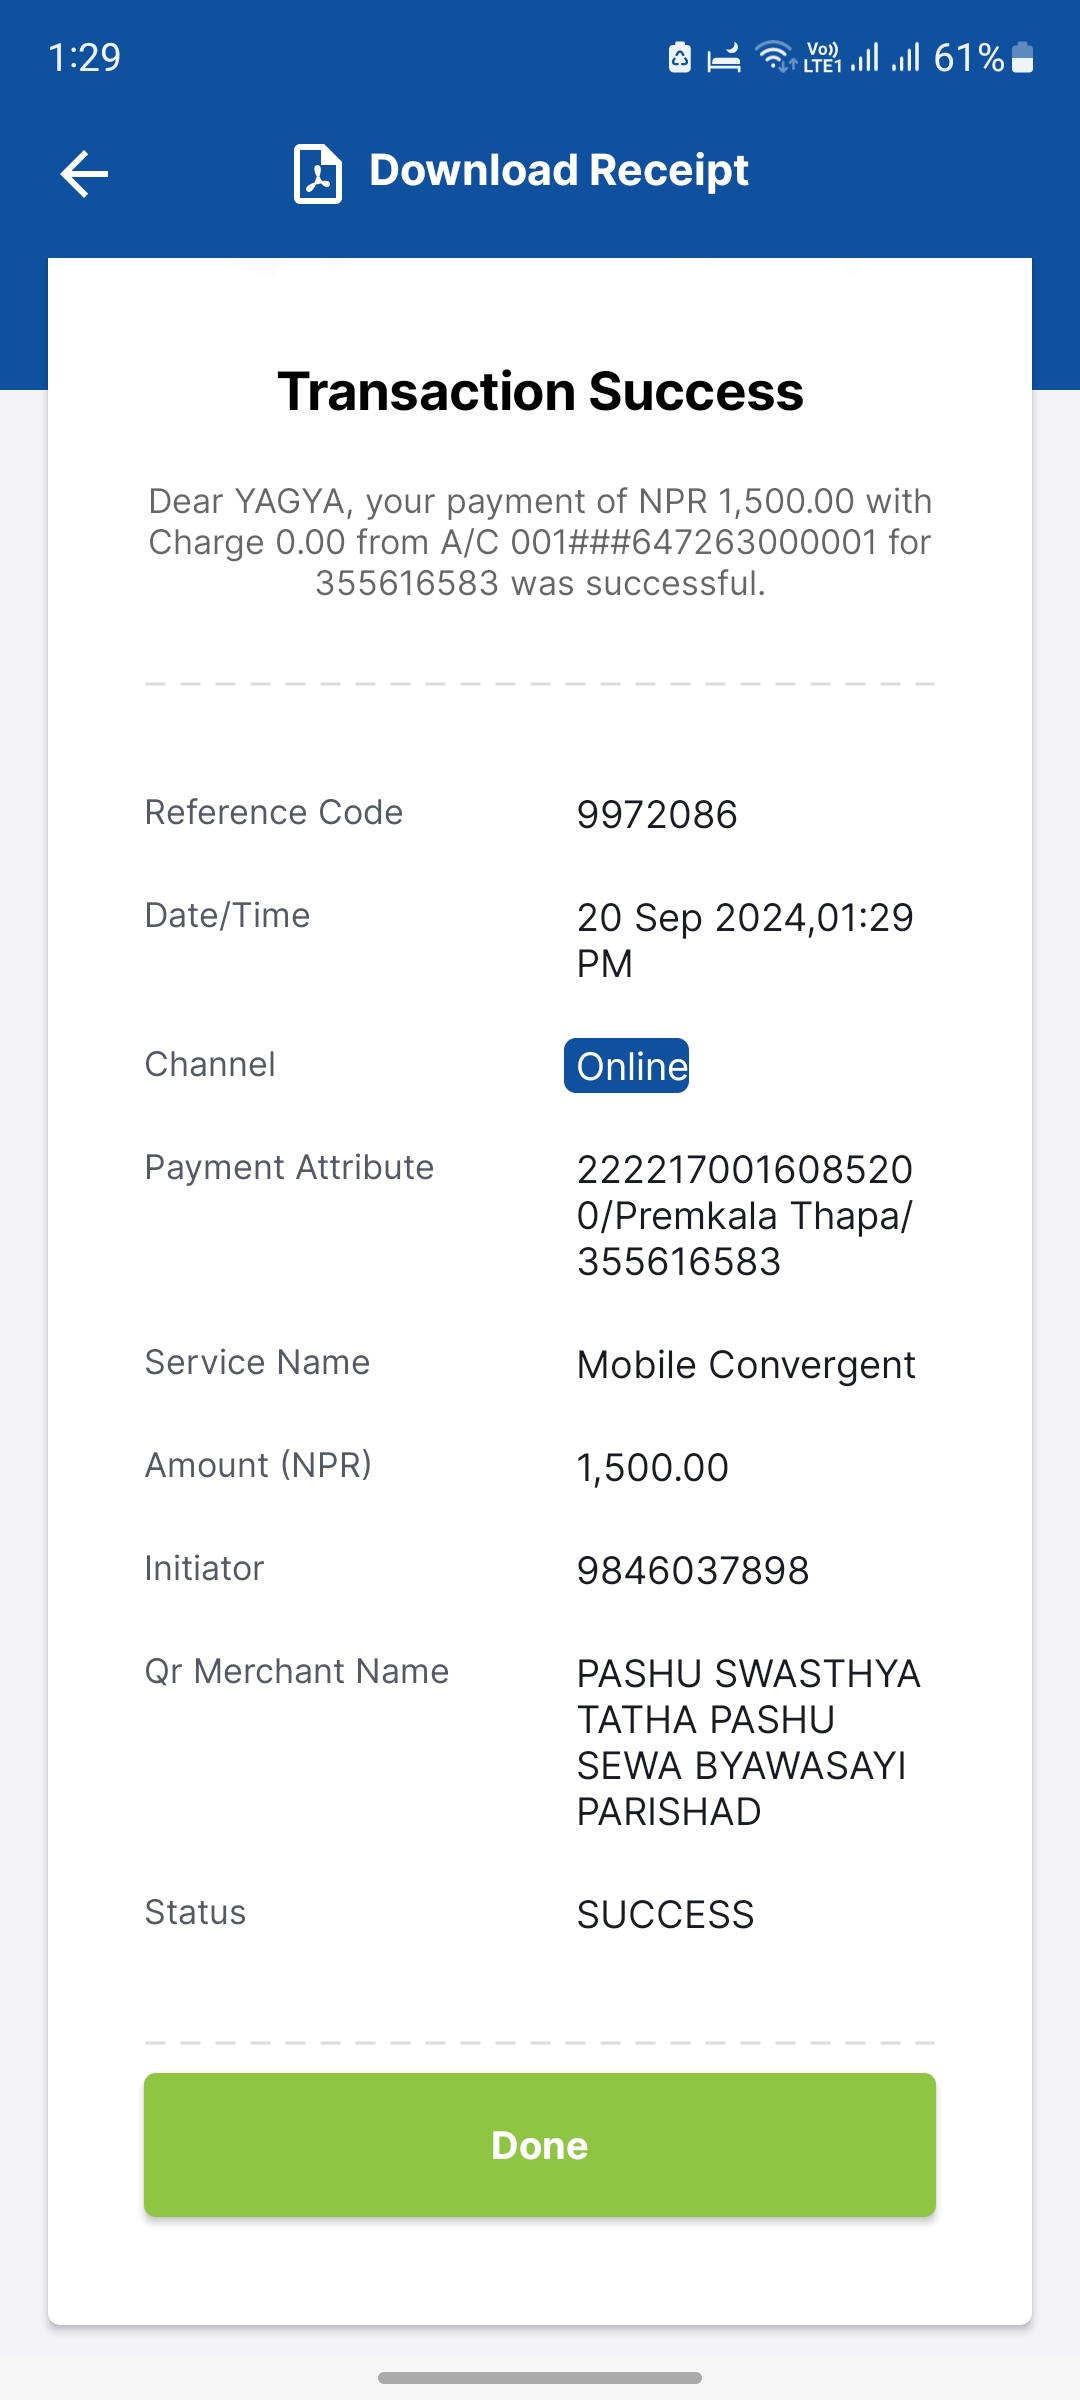Screen dimensions: 1080x2400
Task: Tap the green Done button
Action: (x=540, y=2145)
